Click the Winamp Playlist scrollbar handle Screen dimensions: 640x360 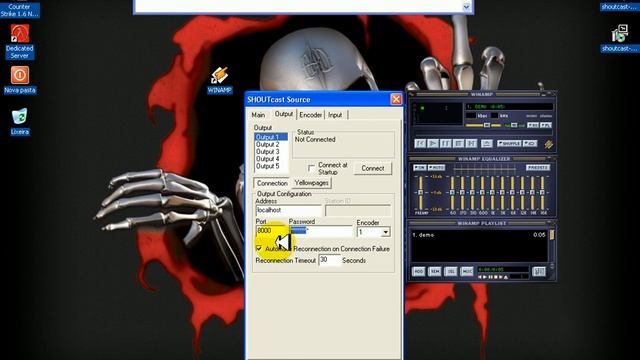coord(552,235)
